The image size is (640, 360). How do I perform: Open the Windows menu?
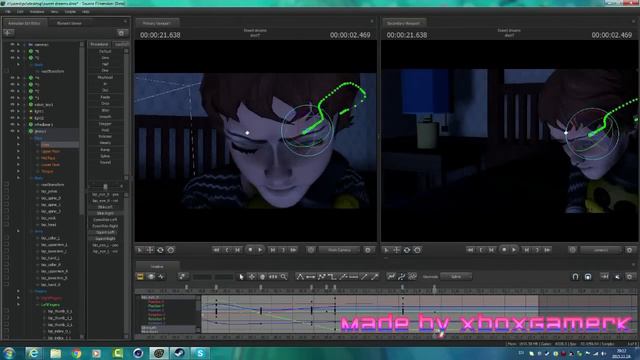click(37, 12)
